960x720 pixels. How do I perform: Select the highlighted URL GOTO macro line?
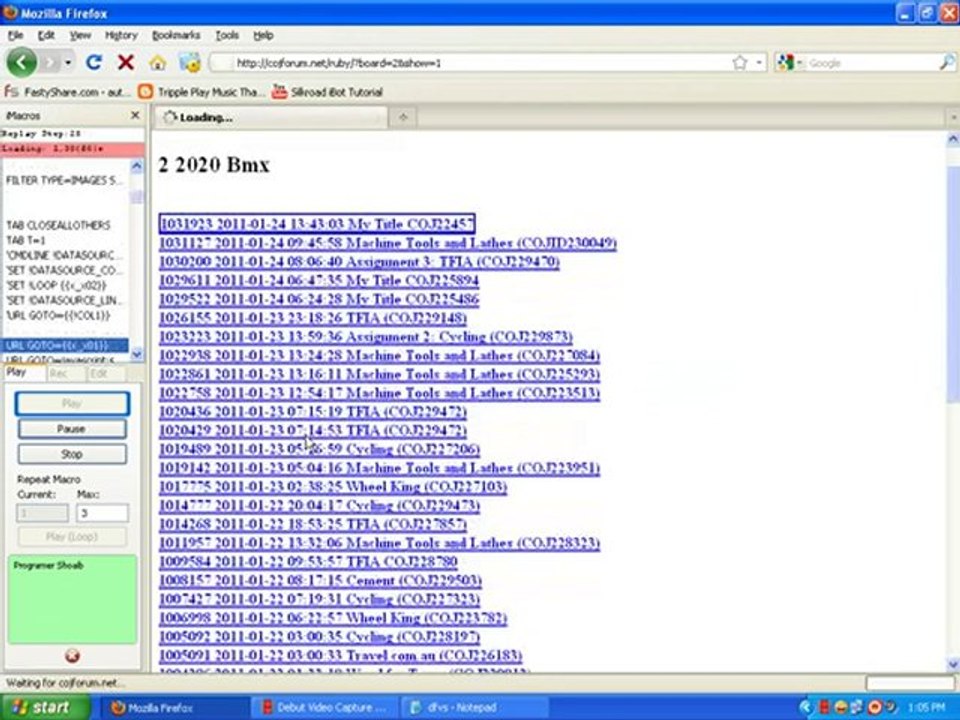tap(65, 345)
